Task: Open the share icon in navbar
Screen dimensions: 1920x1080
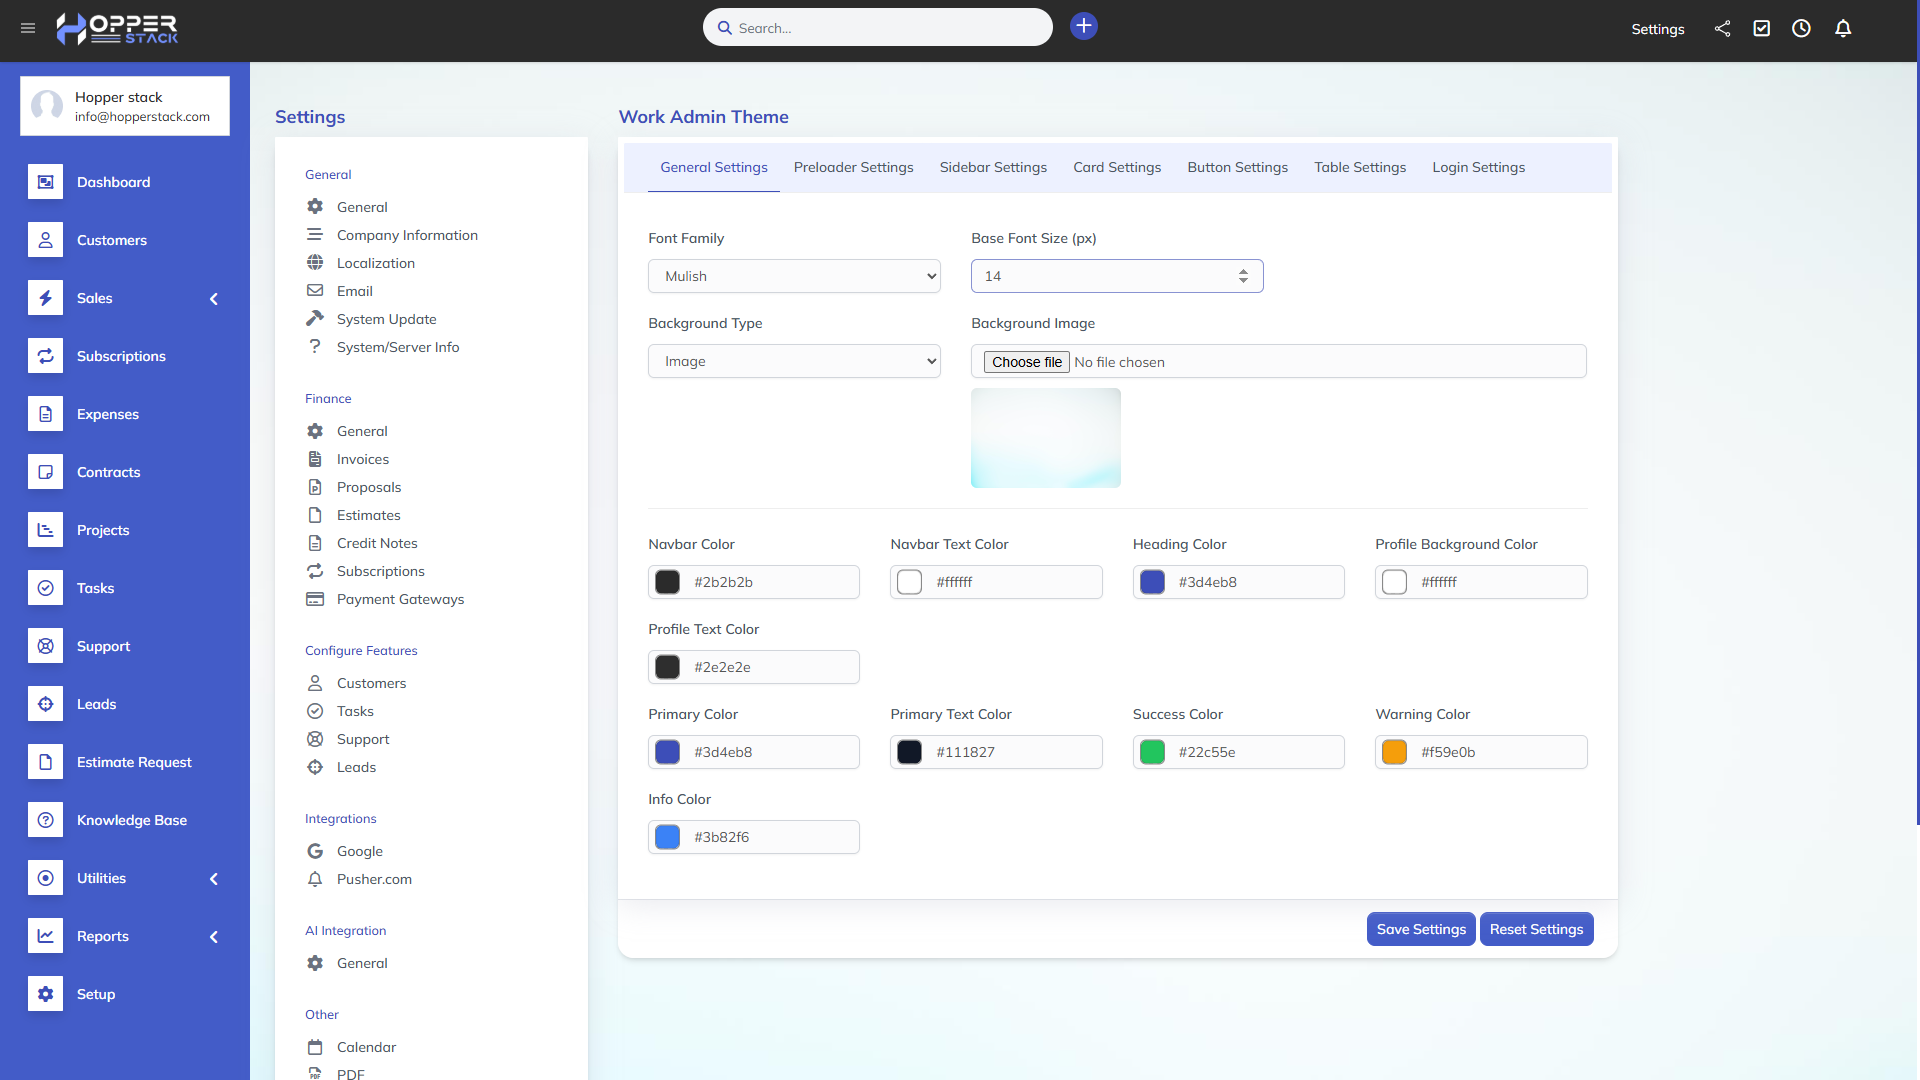Action: [1722, 29]
